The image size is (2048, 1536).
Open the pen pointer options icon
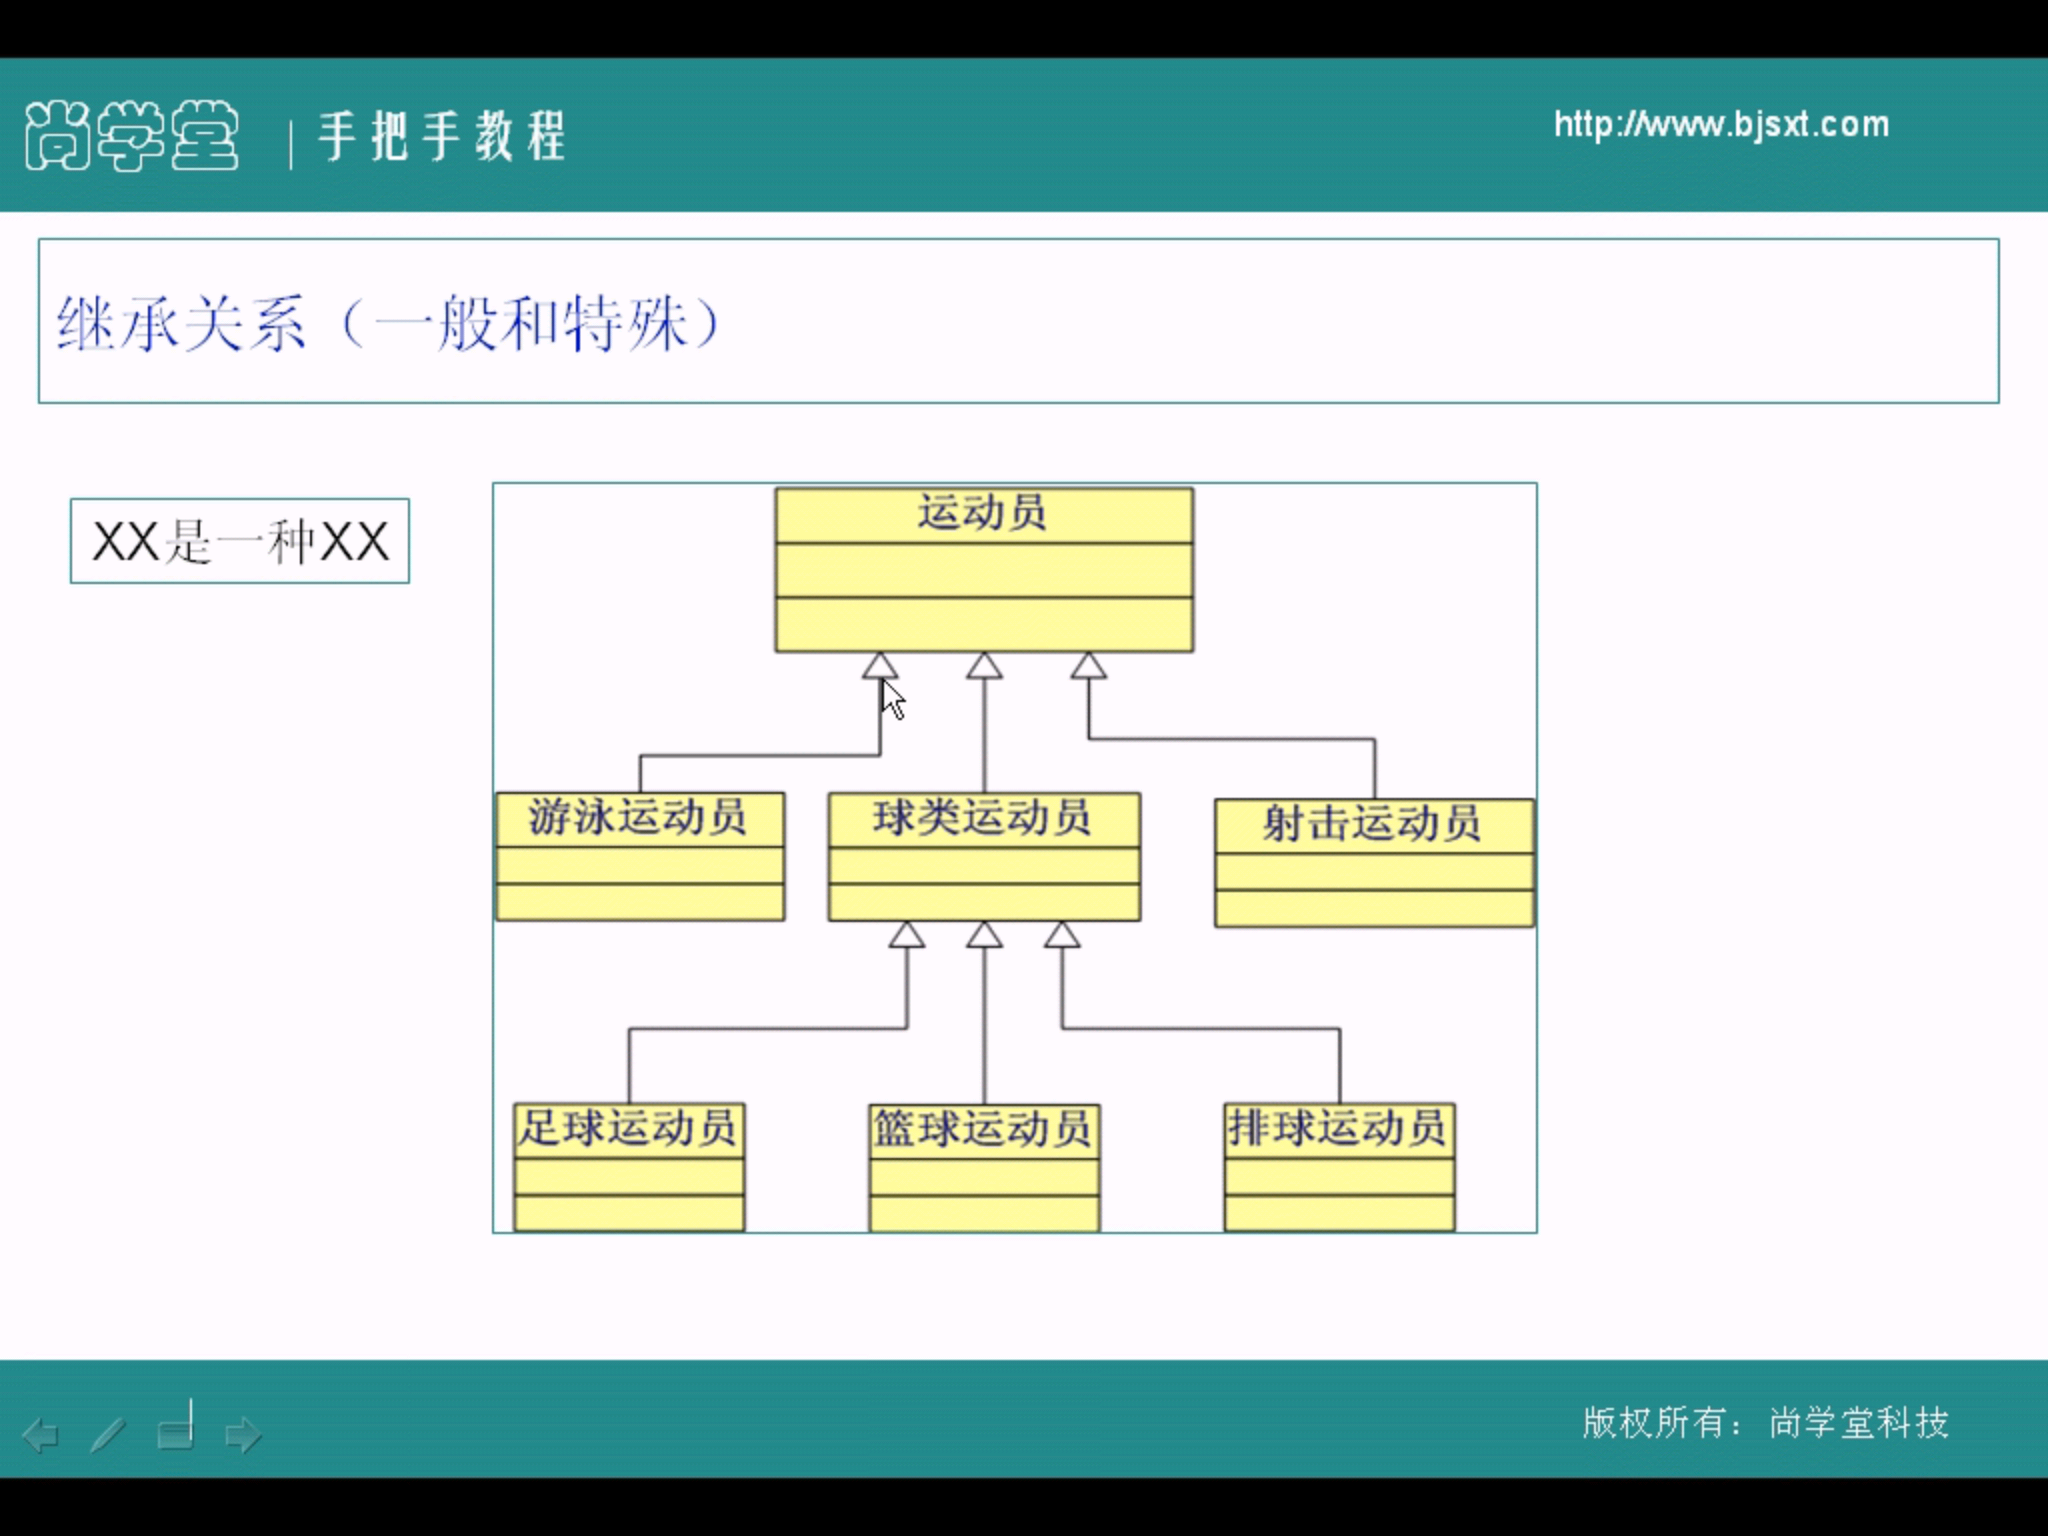[x=108, y=1435]
